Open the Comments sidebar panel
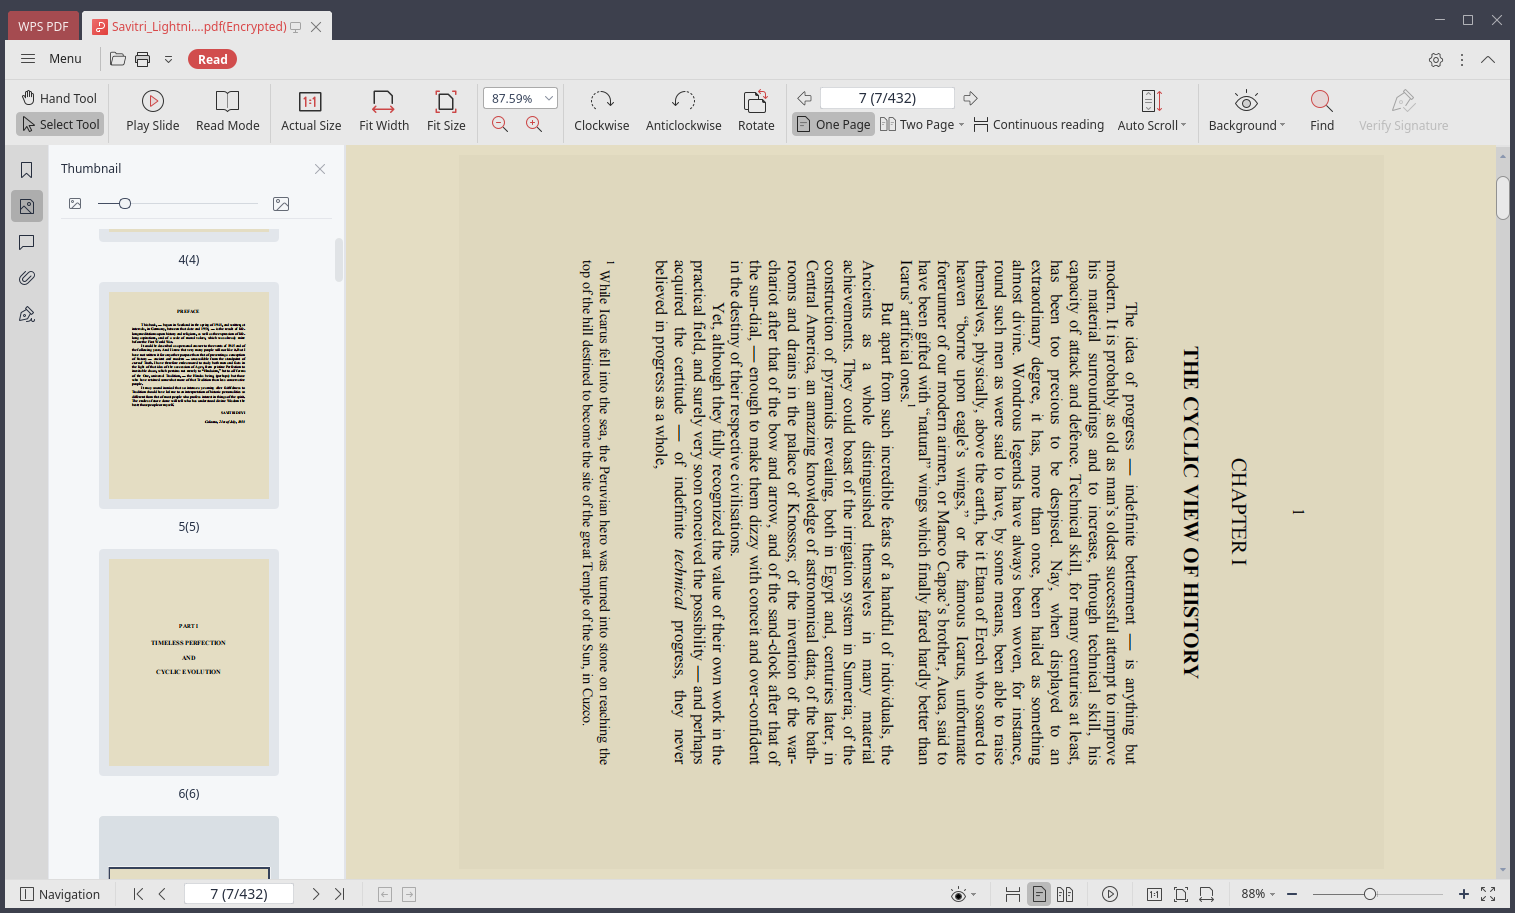1515x913 pixels. click(27, 242)
